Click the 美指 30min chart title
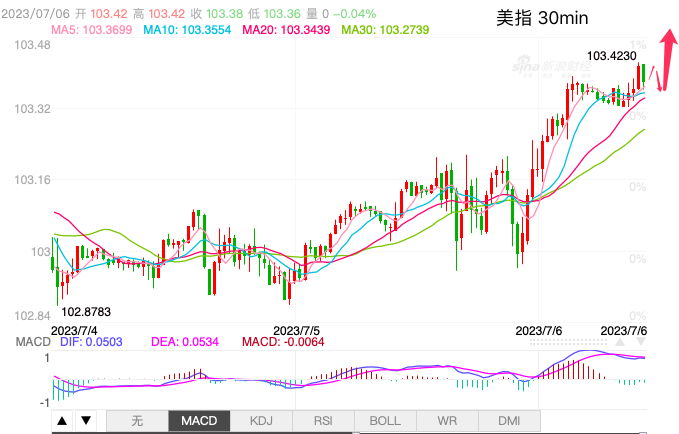The image size is (679, 434). (x=542, y=18)
